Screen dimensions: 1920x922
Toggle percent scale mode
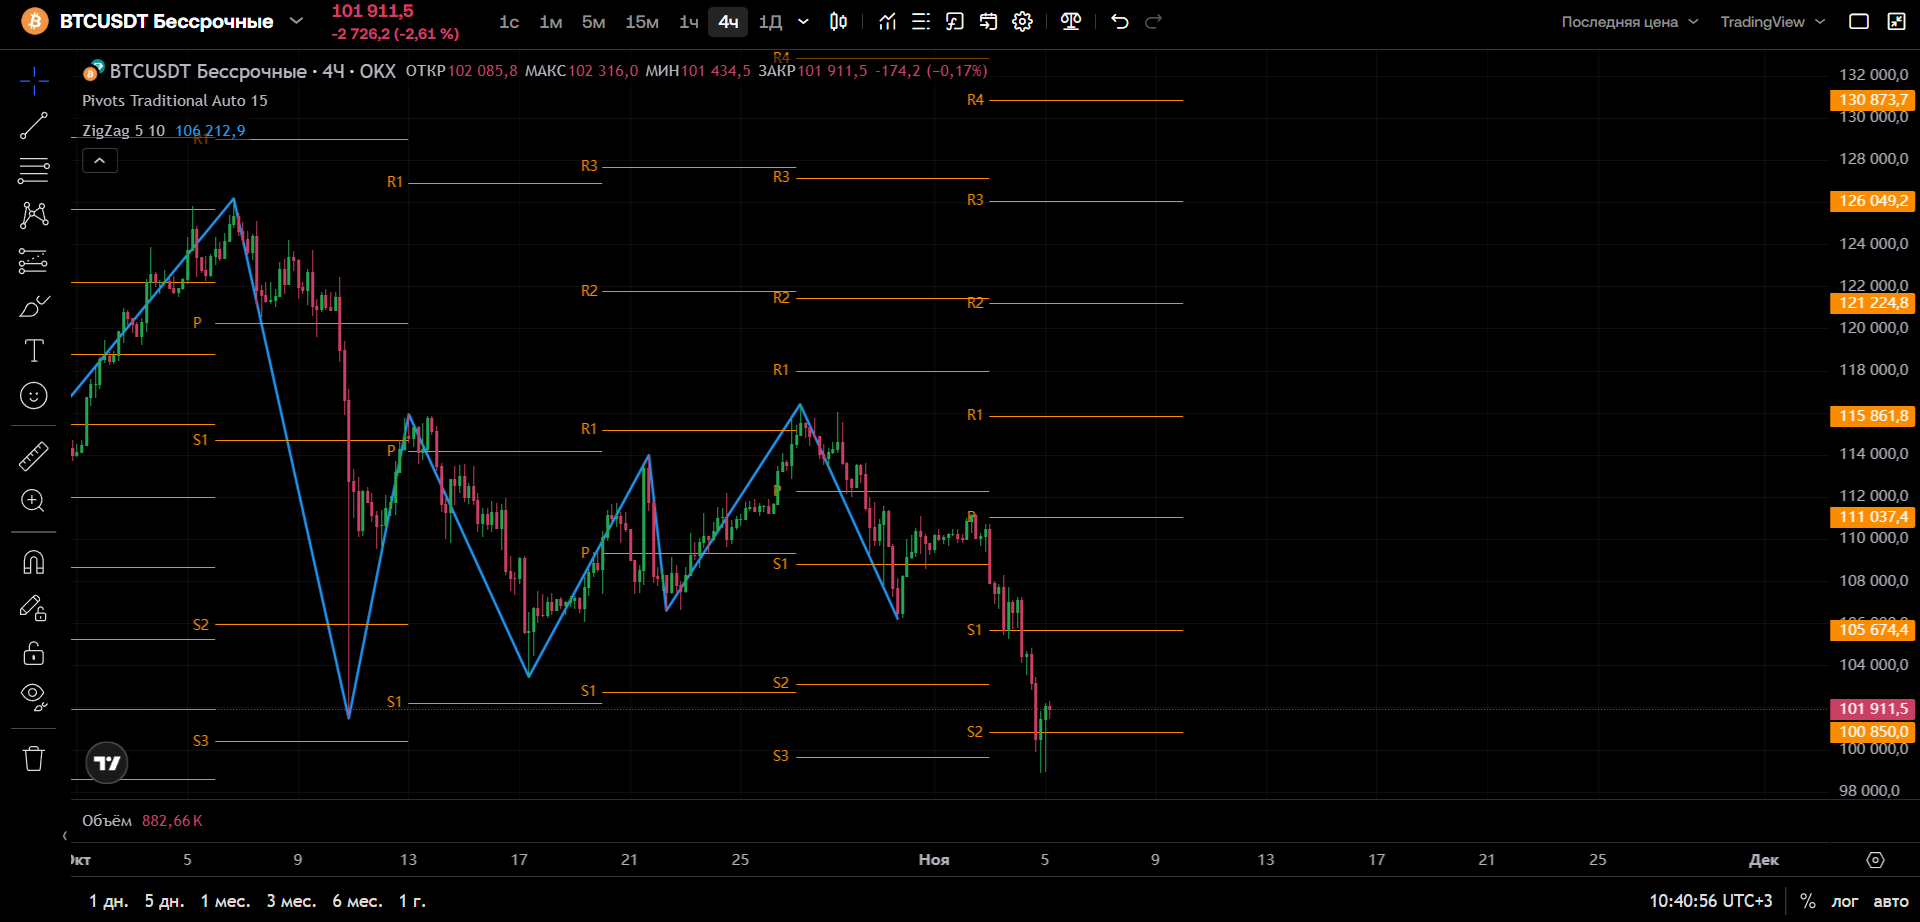(1808, 901)
